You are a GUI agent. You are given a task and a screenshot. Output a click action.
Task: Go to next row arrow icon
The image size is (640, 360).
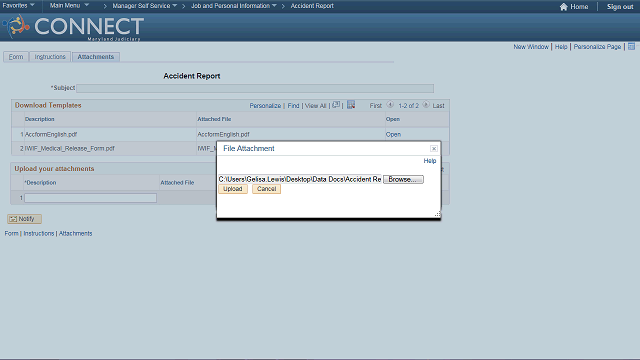[426, 105]
